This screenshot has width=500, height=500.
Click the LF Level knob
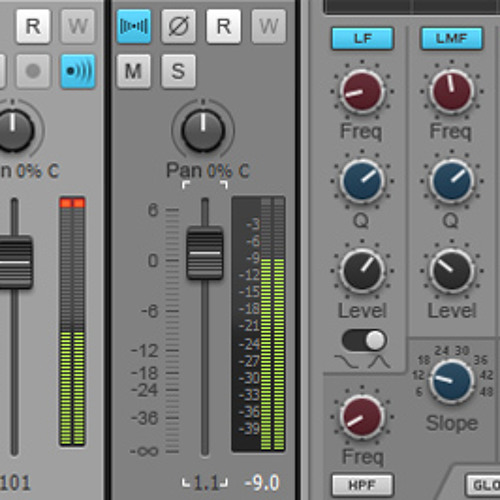coord(362,270)
